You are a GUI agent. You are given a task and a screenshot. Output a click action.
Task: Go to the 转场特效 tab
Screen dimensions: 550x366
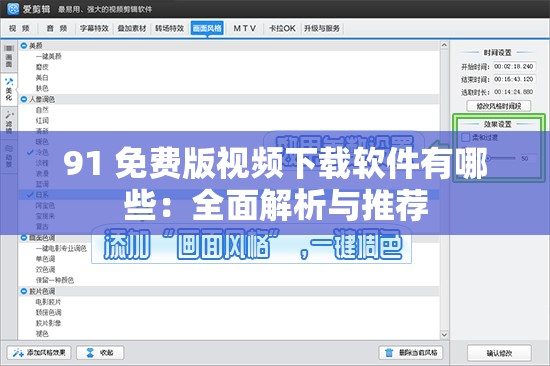pos(169,28)
